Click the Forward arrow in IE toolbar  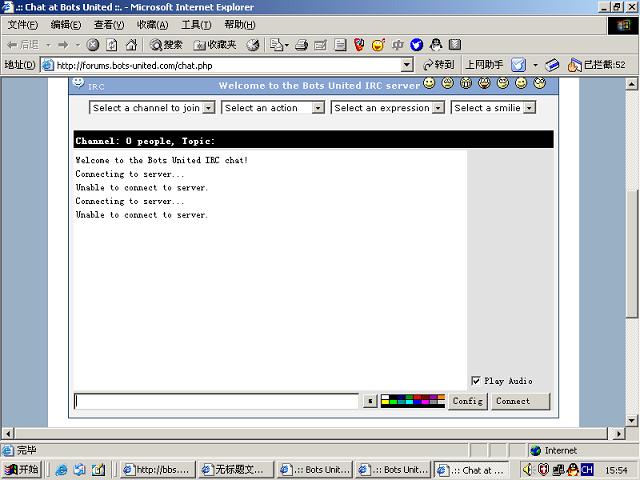(63, 45)
